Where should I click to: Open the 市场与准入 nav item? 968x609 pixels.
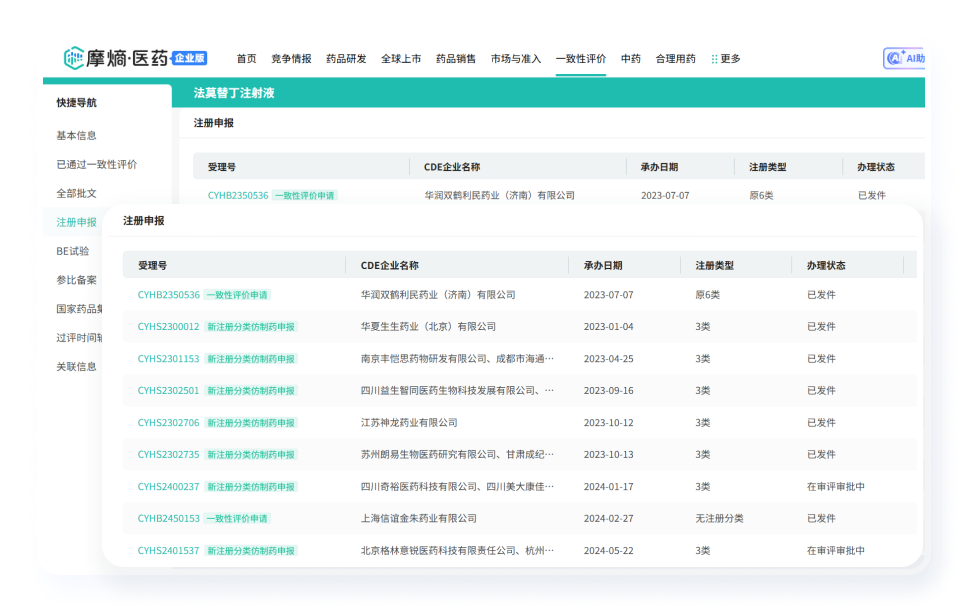pos(515,59)
